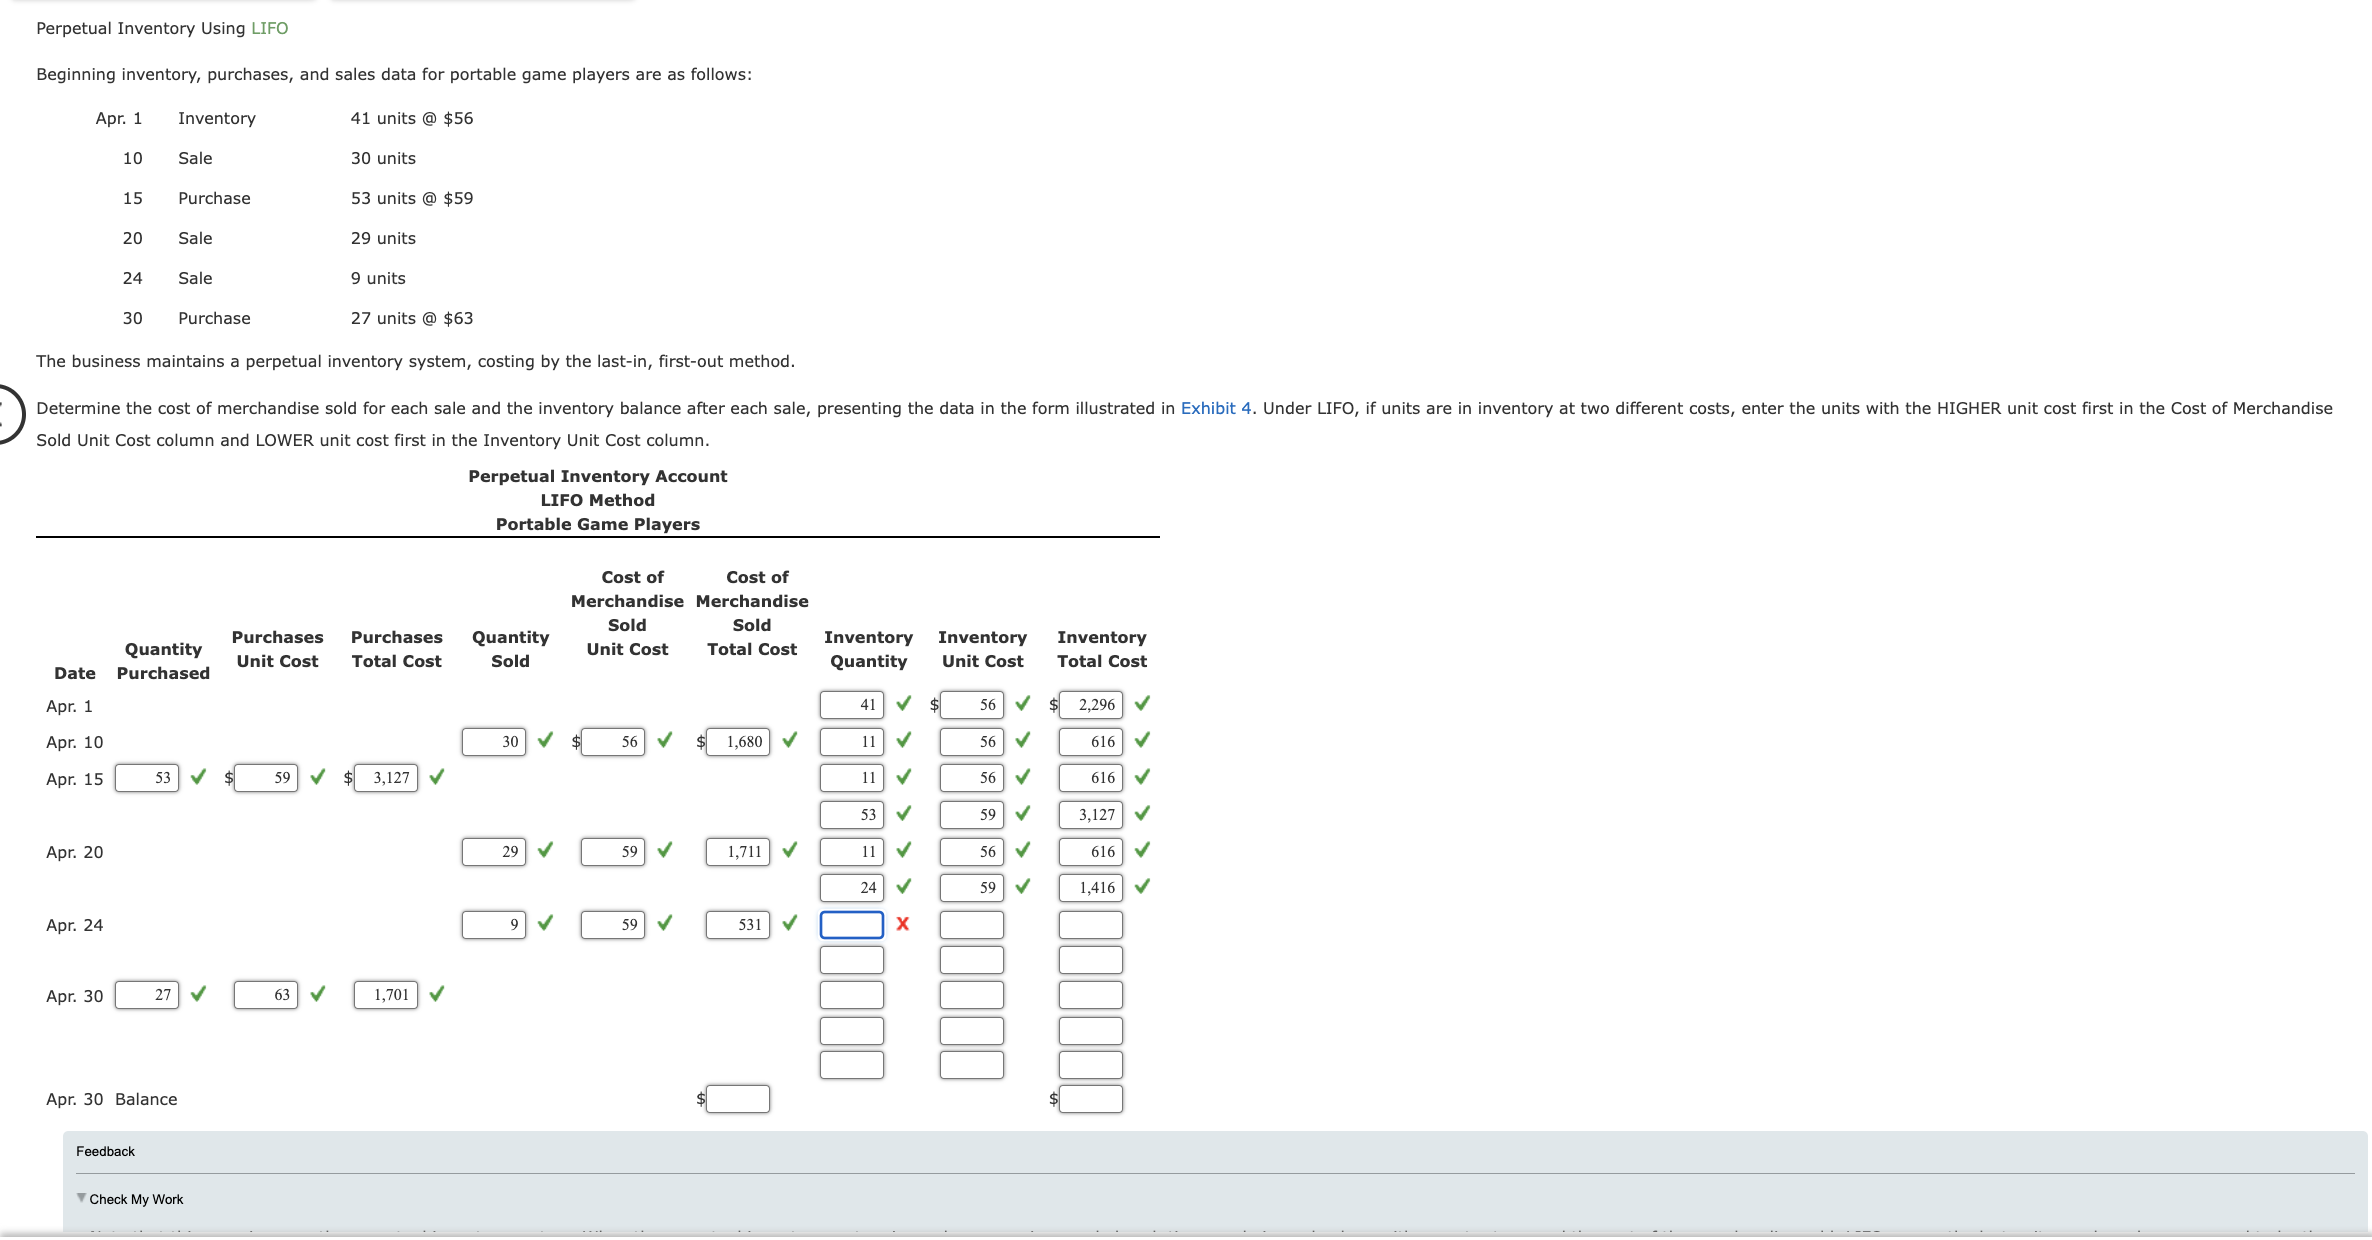The height and width of the screenshot is (1240, 2372).
Task: Click empty Inventory Unit Cost box on Apr. 24 row
Action: point(971,925)
